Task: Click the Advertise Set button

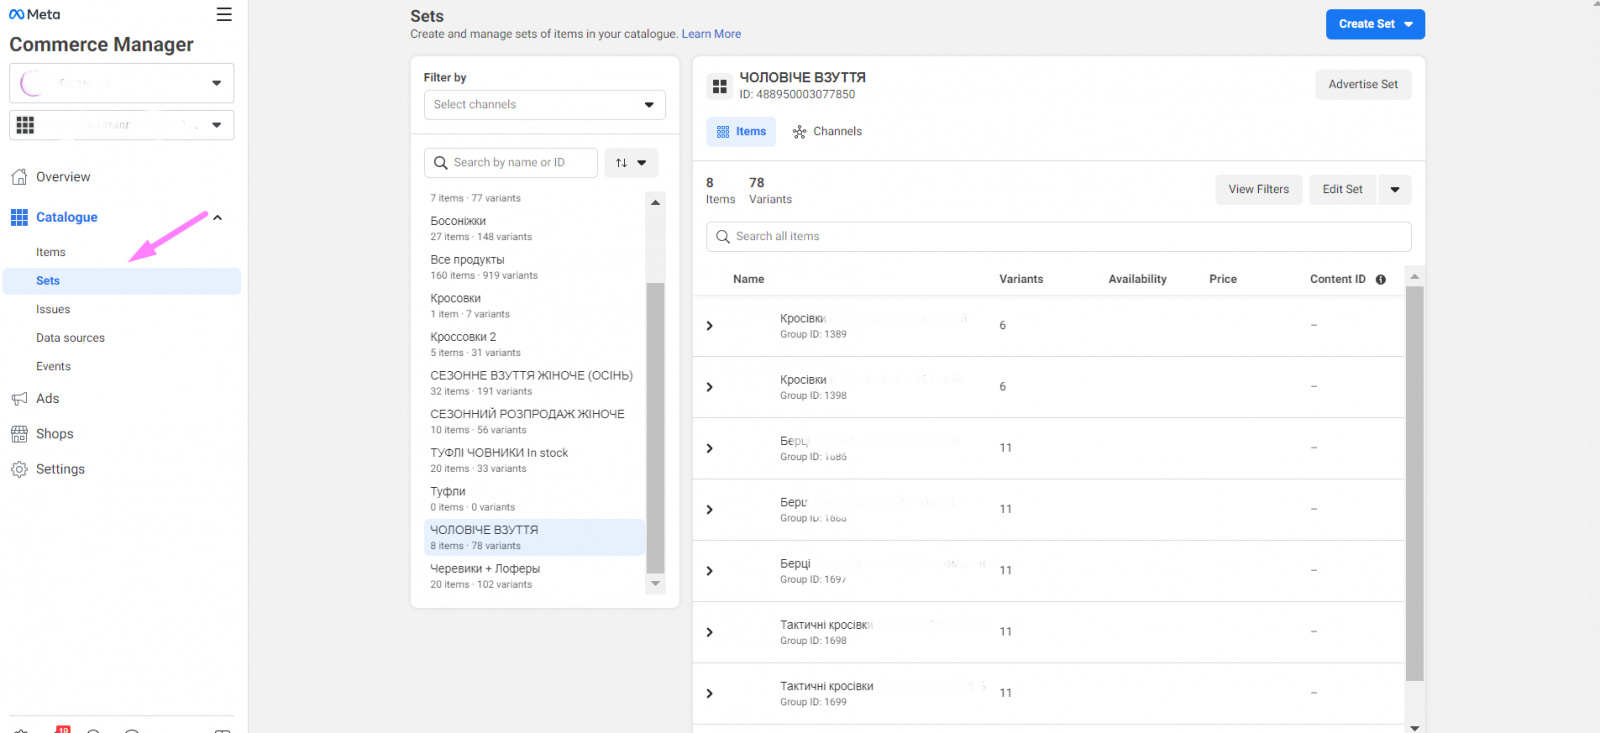Action: 1362,85
